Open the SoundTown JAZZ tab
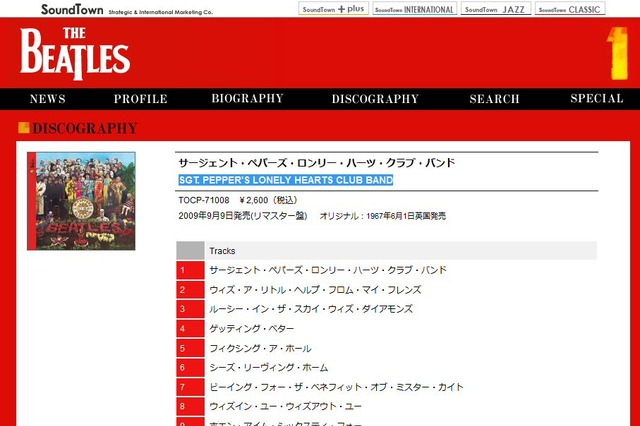The image size is (640, 426). pyautogui.click(x=496, y=9)
